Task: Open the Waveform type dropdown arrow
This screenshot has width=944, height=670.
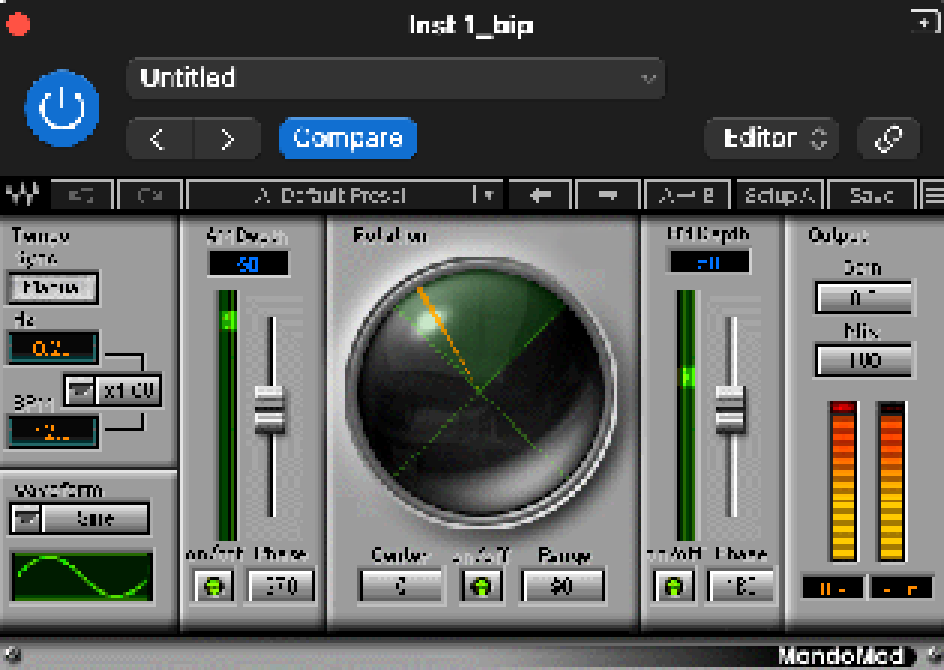Action: coord(25,518)
